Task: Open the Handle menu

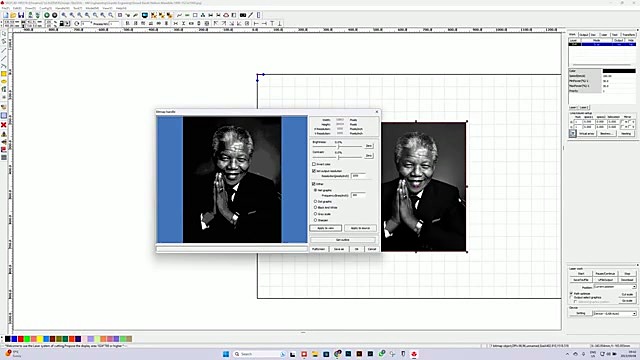Action: [x=62, y=8]
